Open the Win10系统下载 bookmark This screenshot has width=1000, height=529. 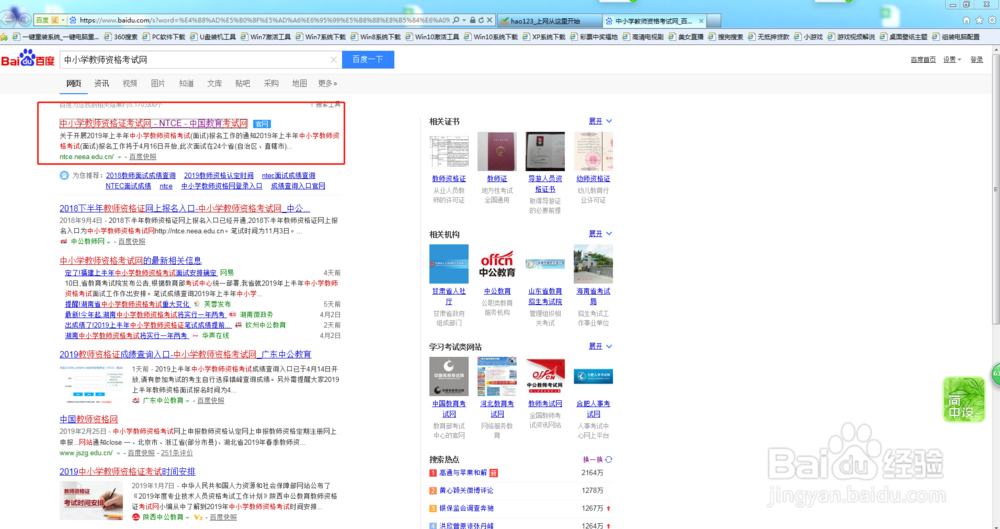pos(491,37)
